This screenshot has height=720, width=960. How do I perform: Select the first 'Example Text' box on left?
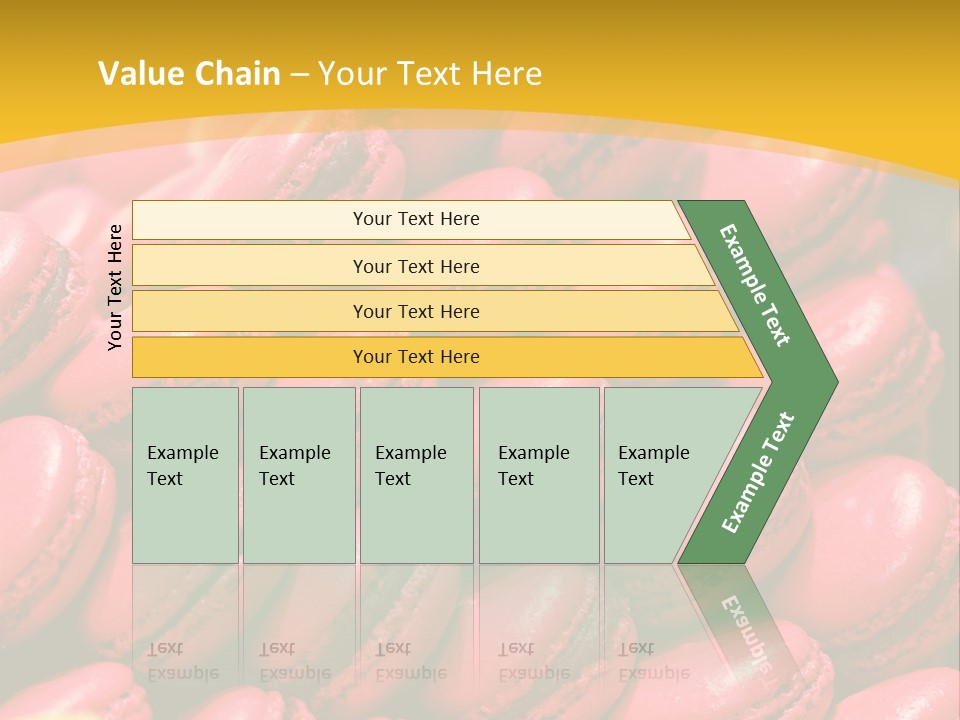pos(185,475)
